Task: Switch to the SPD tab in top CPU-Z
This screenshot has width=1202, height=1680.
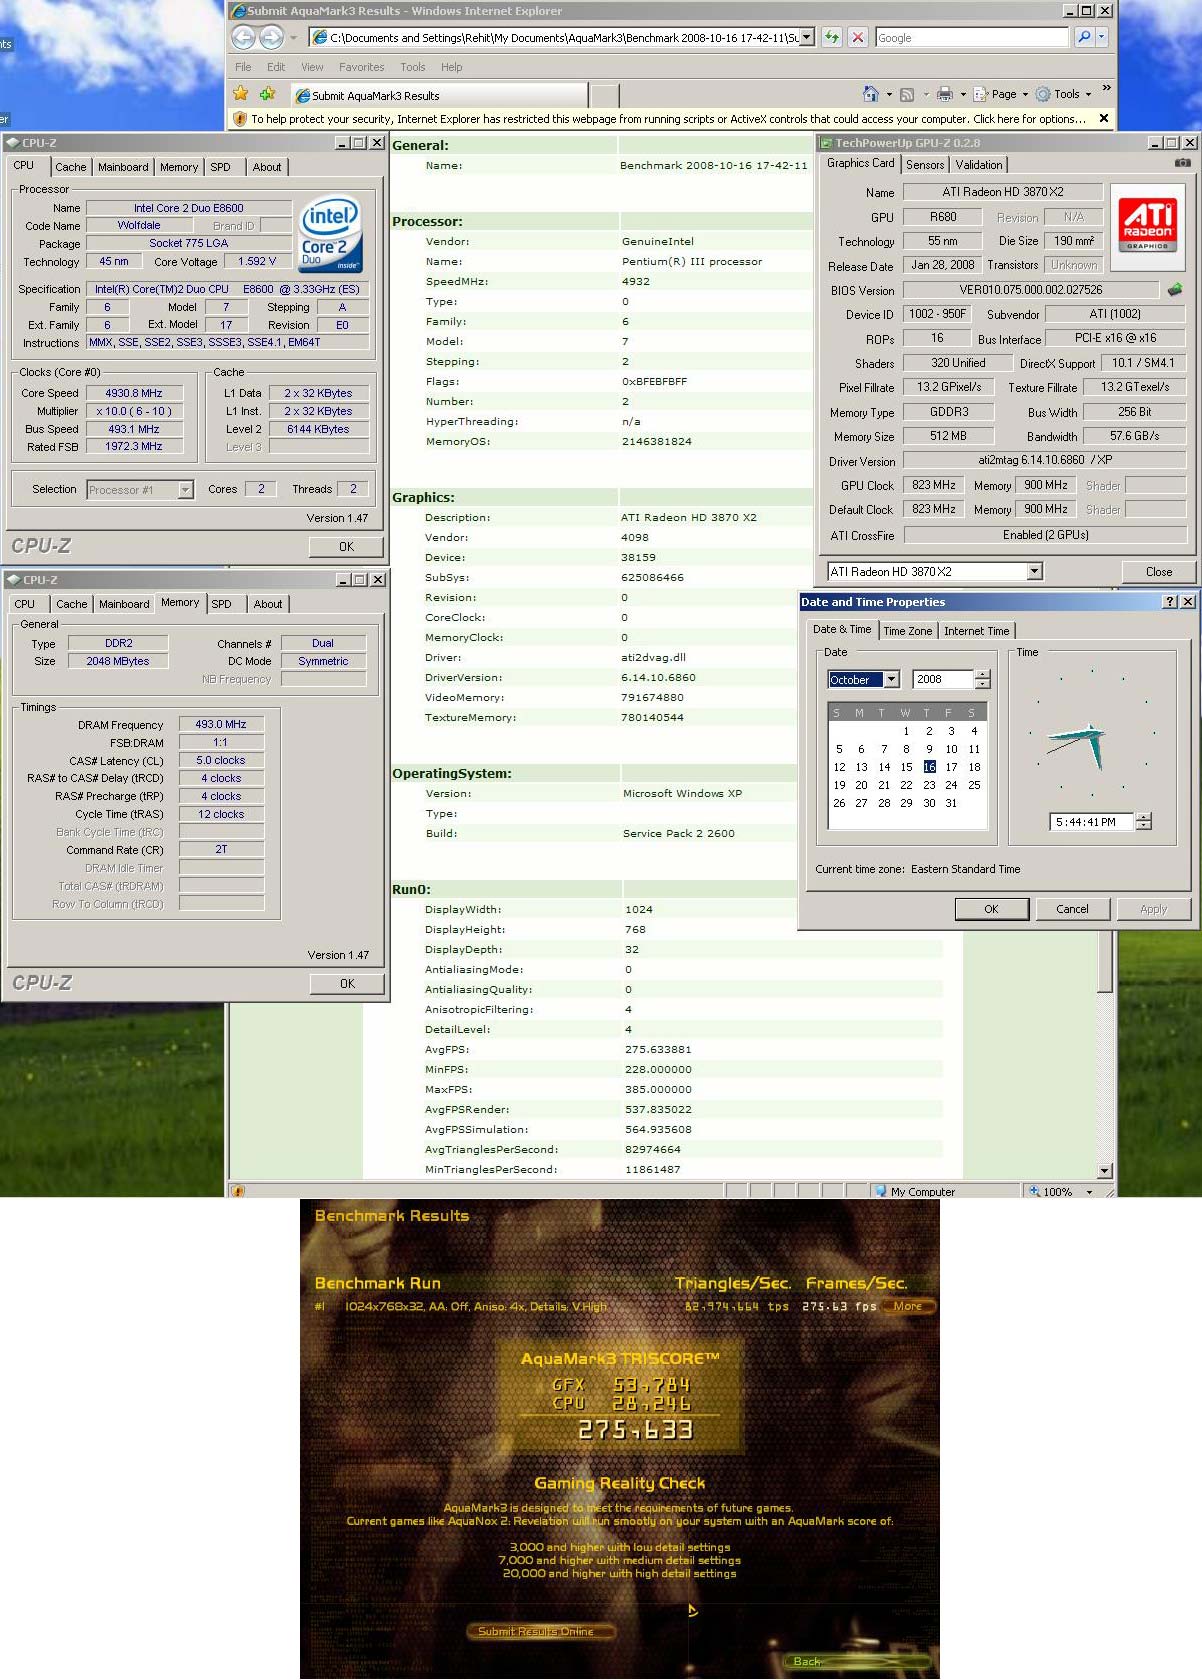Action: [x=220, y=167]
